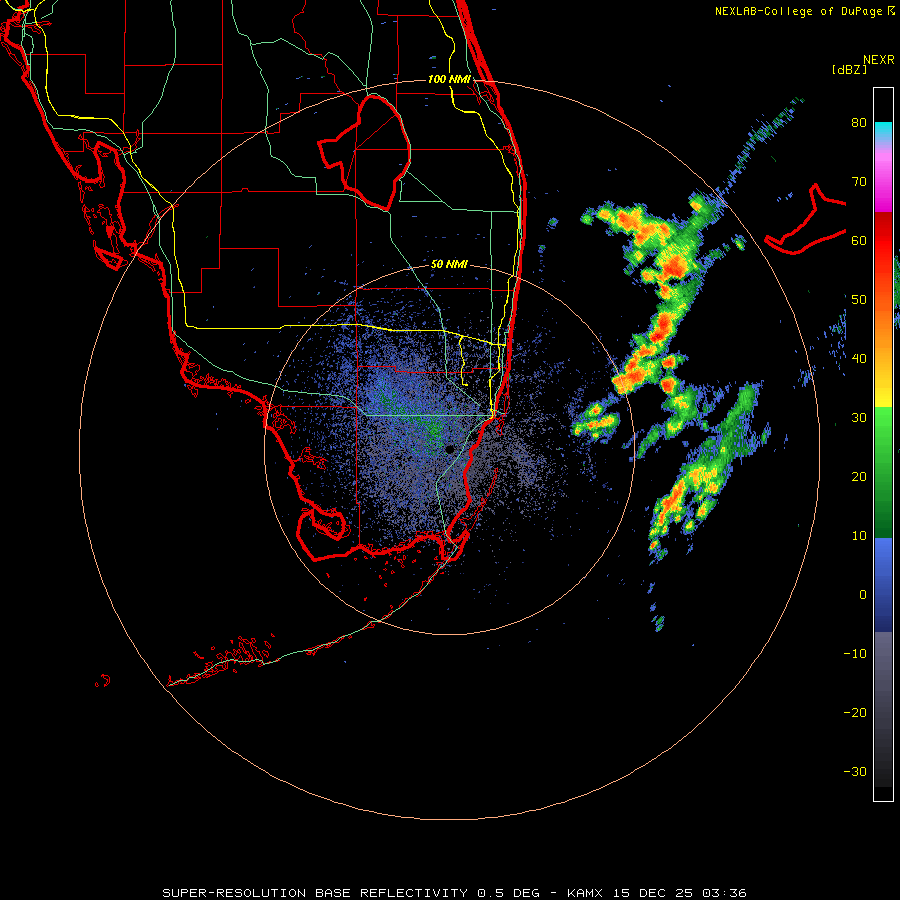Click the 60 value on the dBZ scale
The height and width of the screenshot is (900, 900).
point(859,240)
